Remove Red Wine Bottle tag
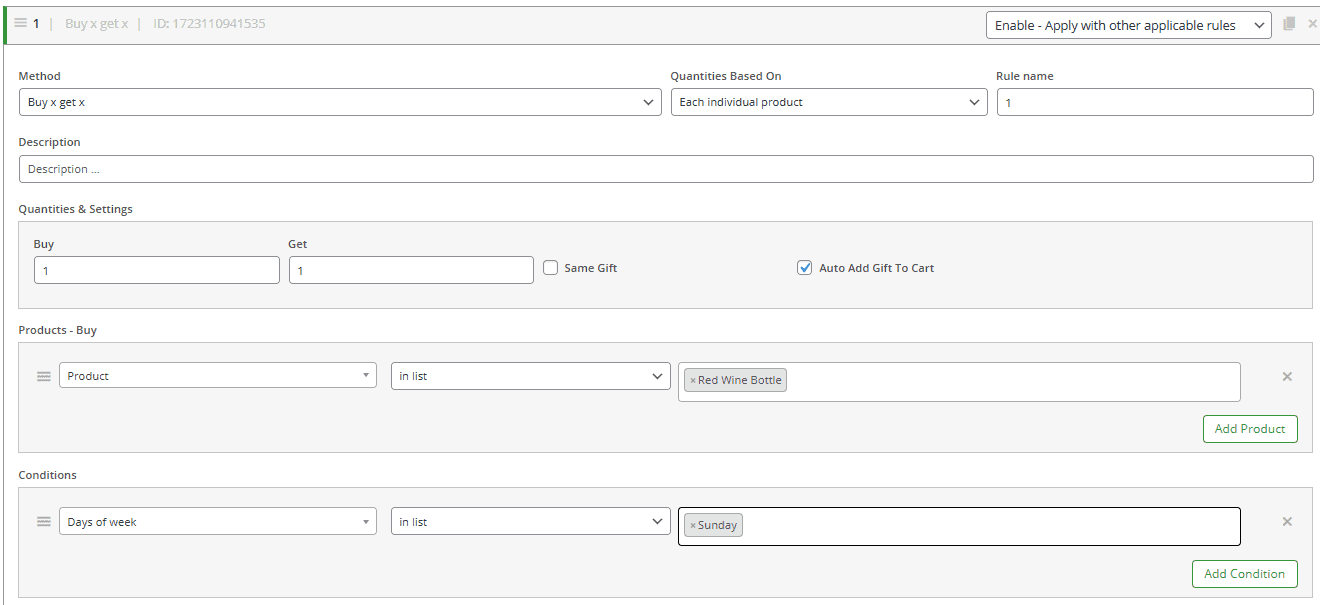Screen dimensions: 1320x605 pyautogui.click(x=693, y=381)
